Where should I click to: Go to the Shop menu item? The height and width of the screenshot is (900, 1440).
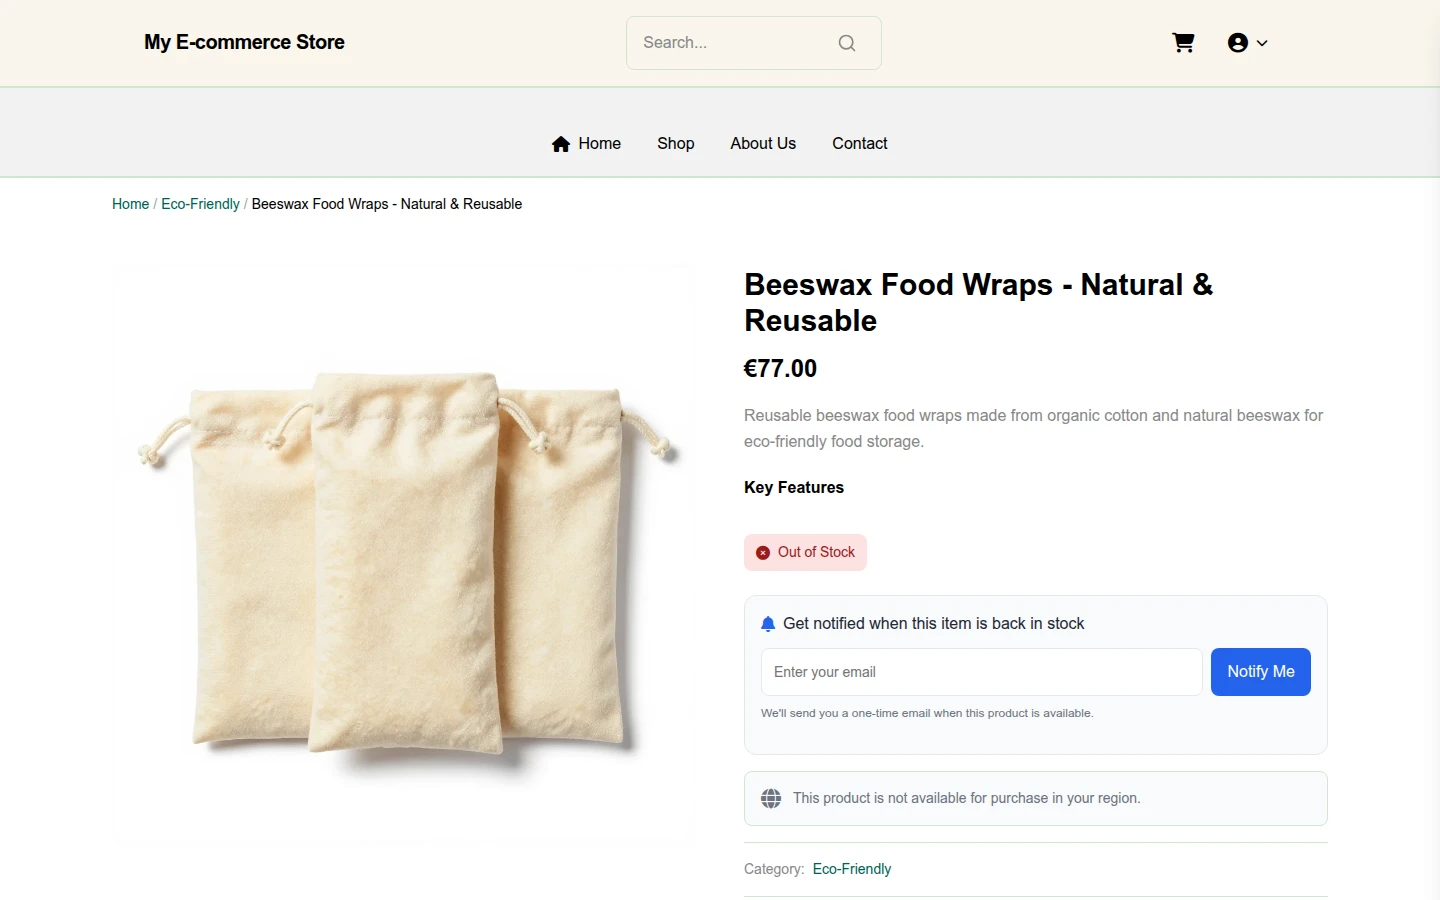(676, 144)
